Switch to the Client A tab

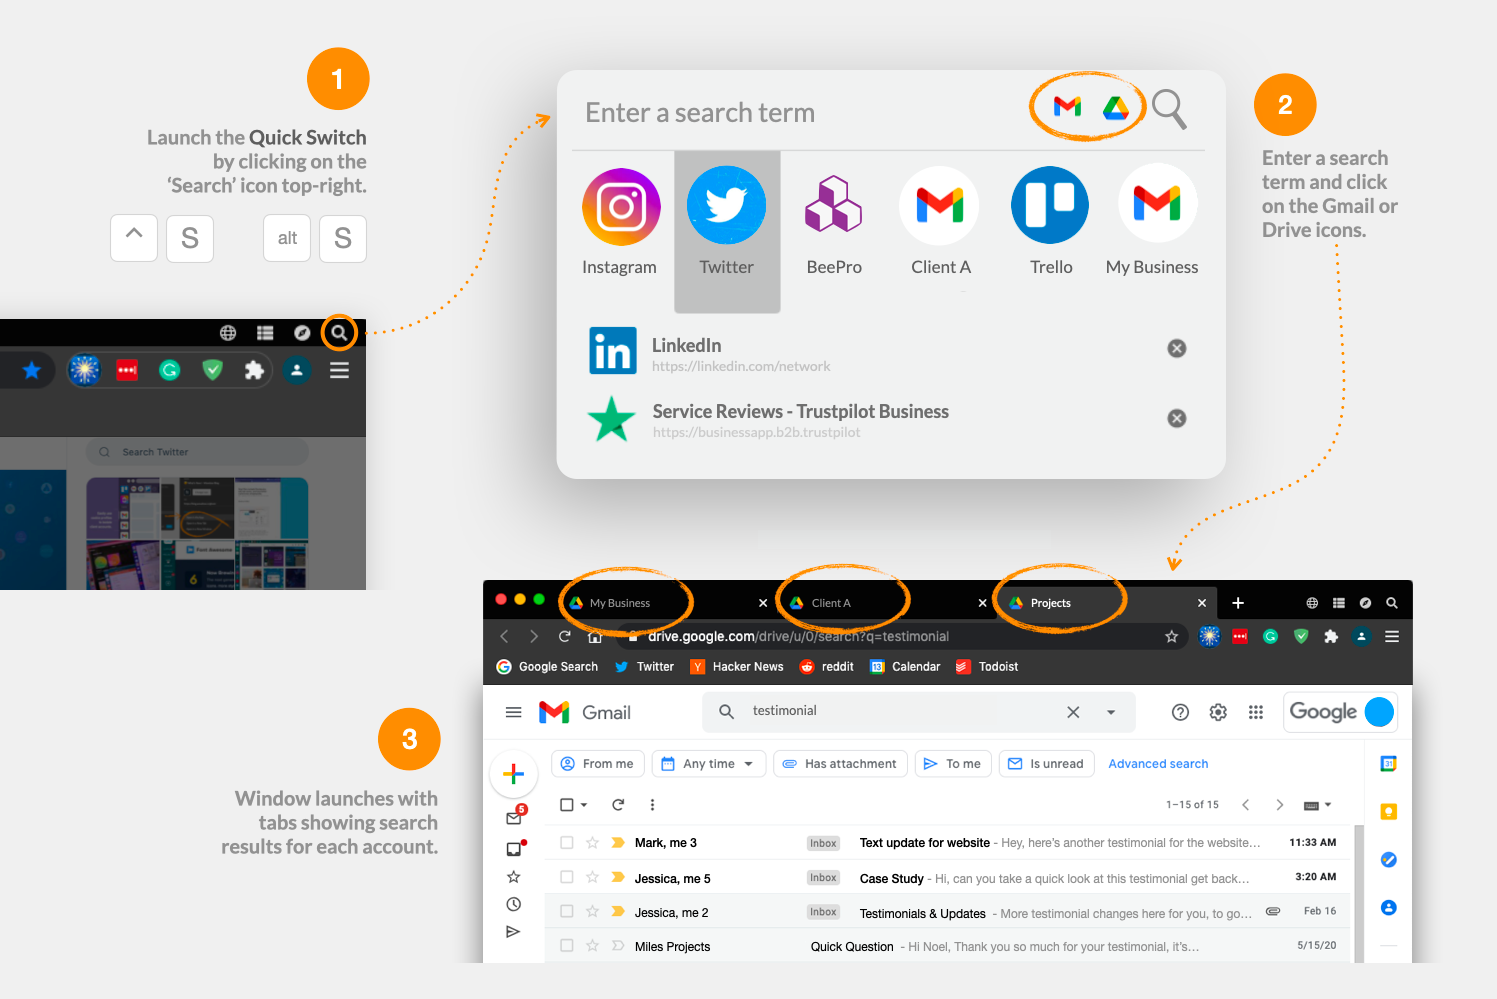(x=831, y=603)
